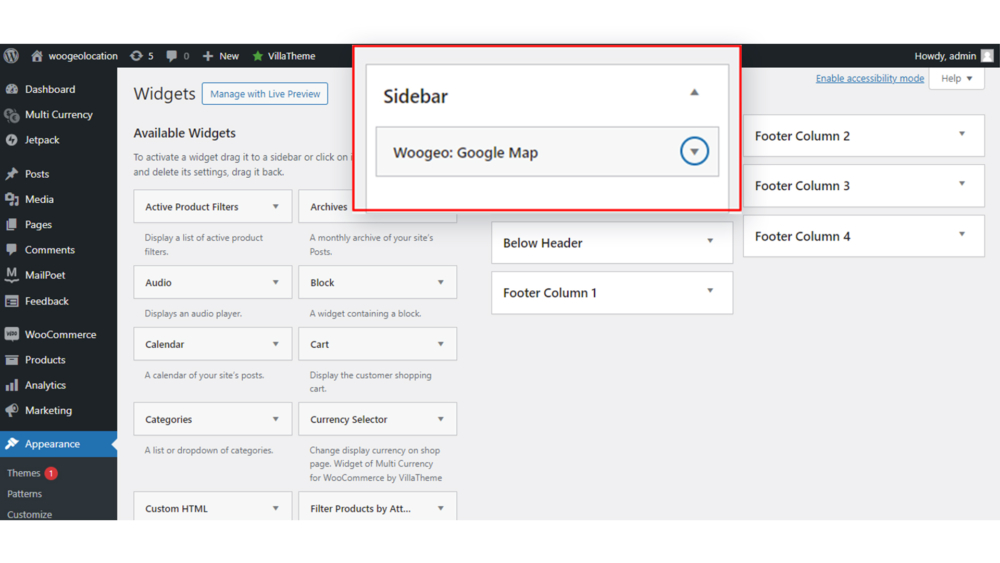Click the MailPoet M icon
Image resolution: width=1000 pixels, height=563 pixels.
(x=11, y=275)
